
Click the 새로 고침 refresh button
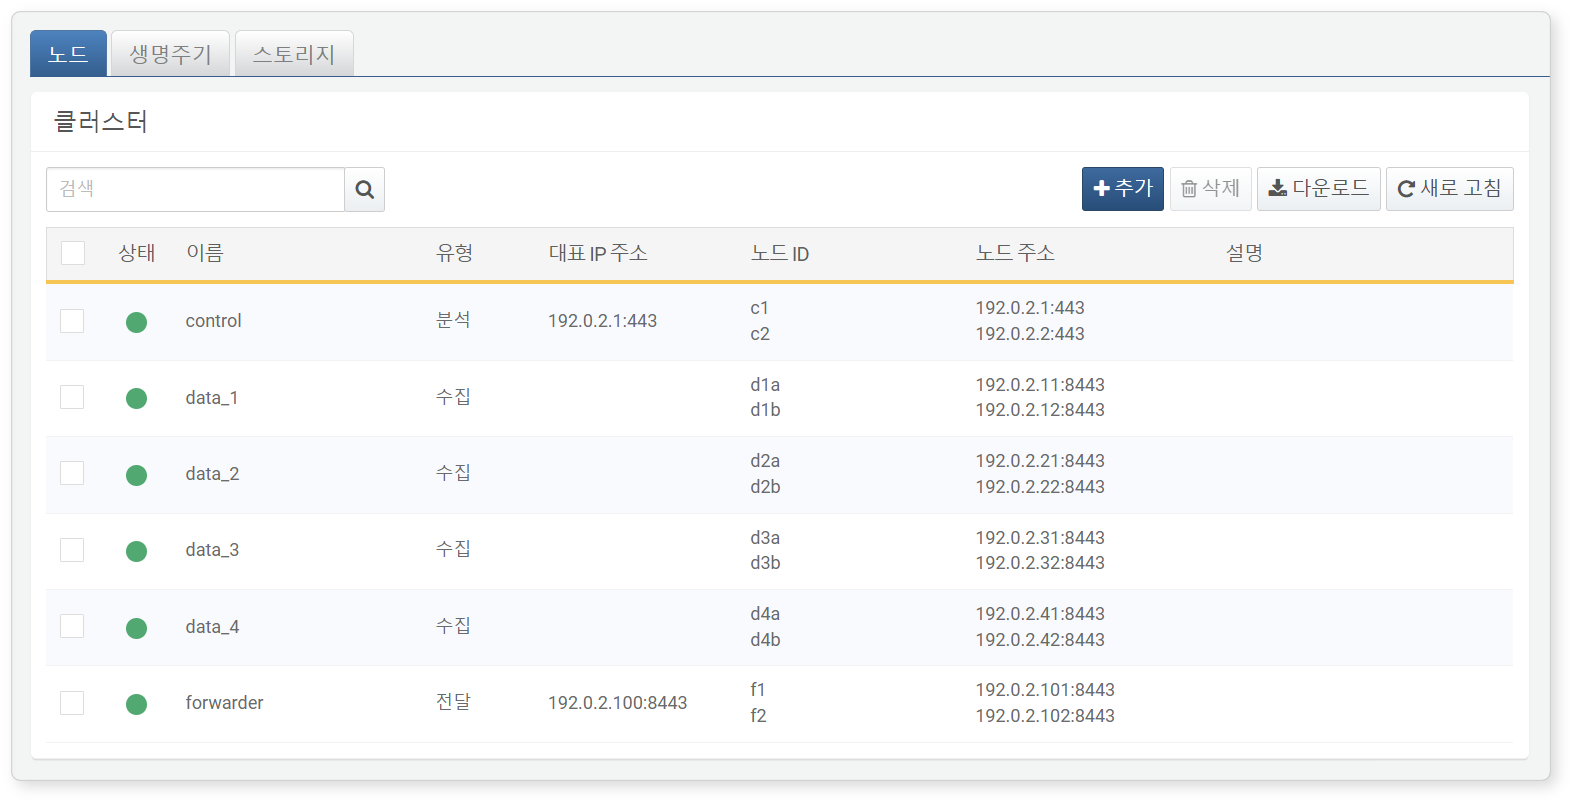[x=1449, y=189]
